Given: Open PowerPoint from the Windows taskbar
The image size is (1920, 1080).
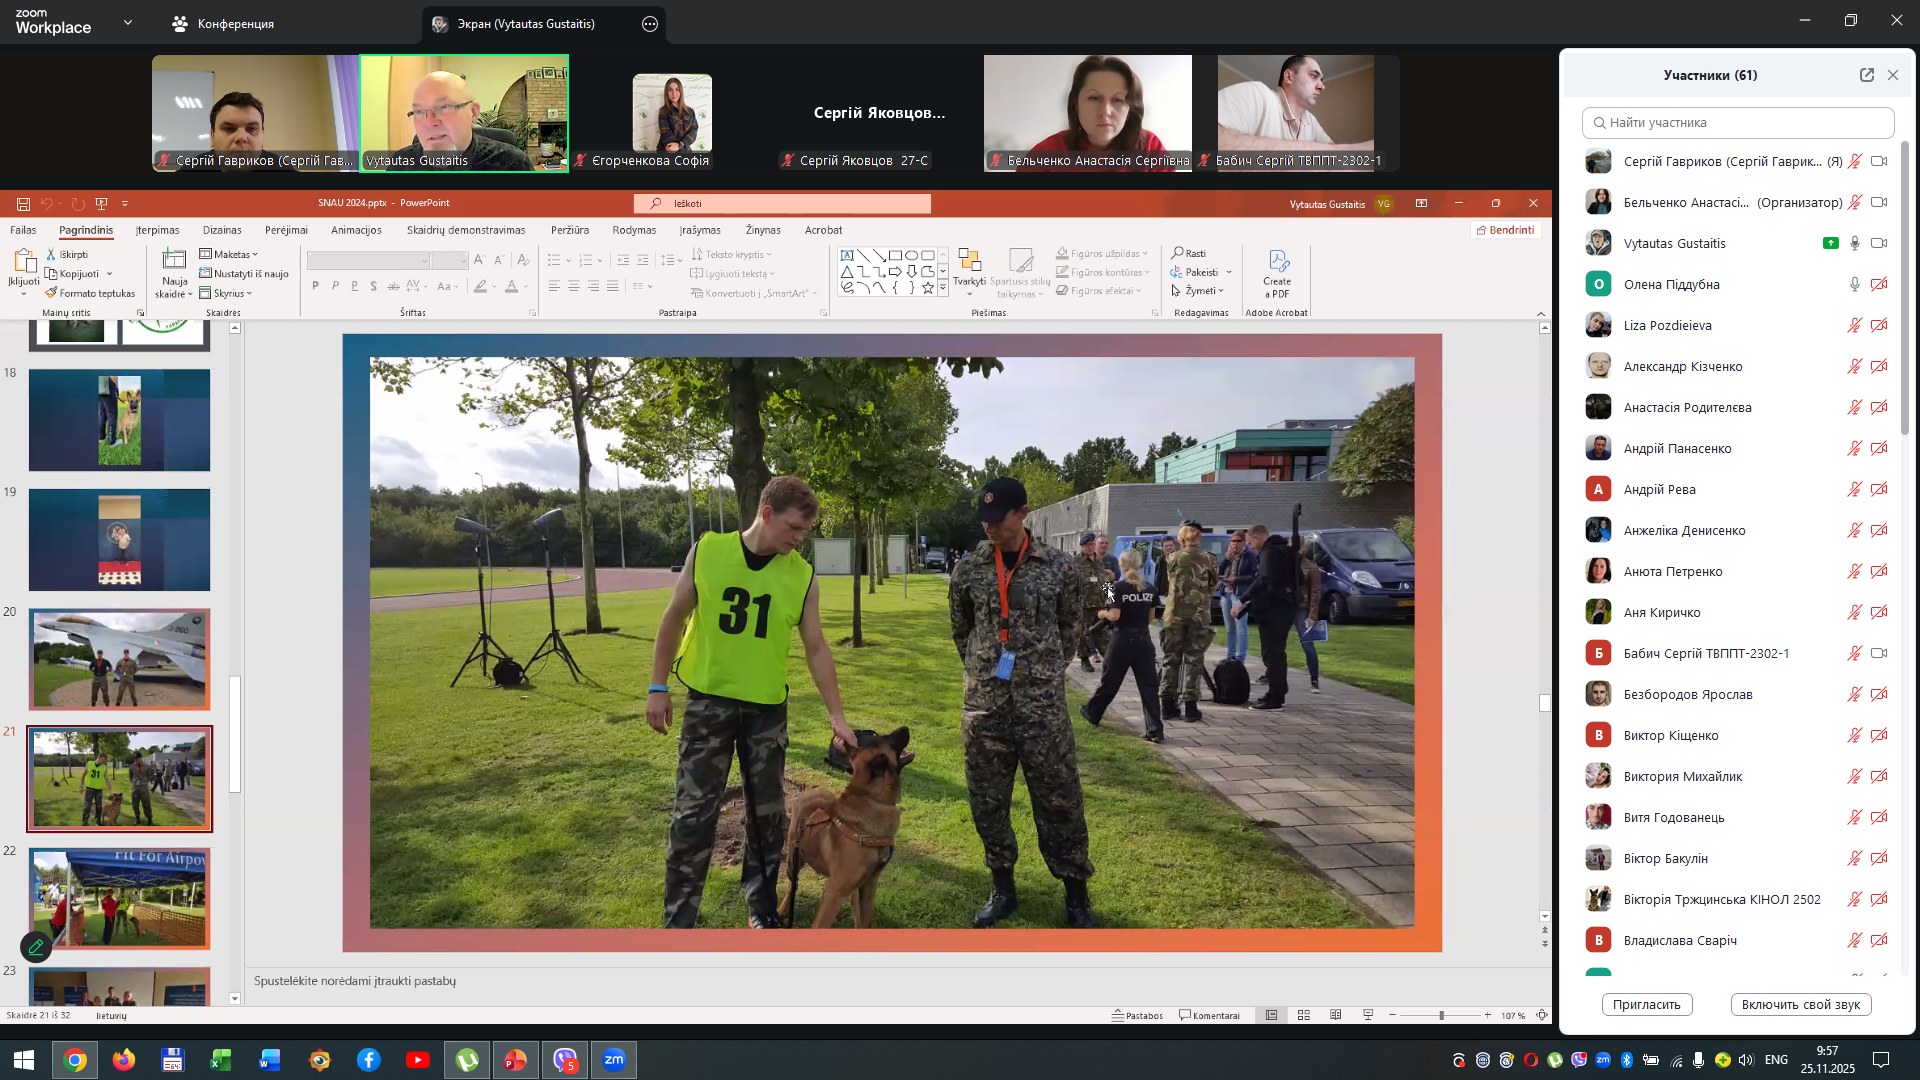Looking at the screenshot, I should click(515, 1060).
